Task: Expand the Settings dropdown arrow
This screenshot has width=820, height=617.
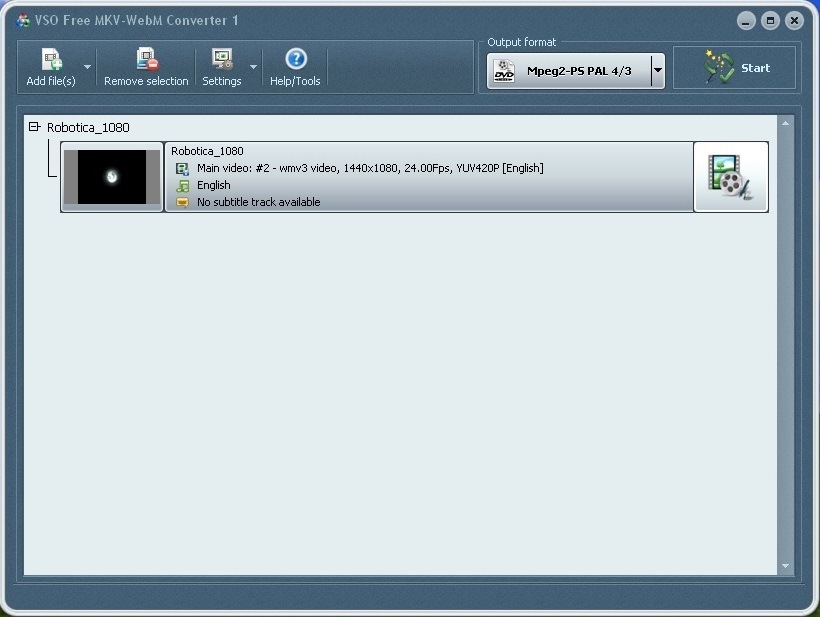Action: (x=254, y=67)
